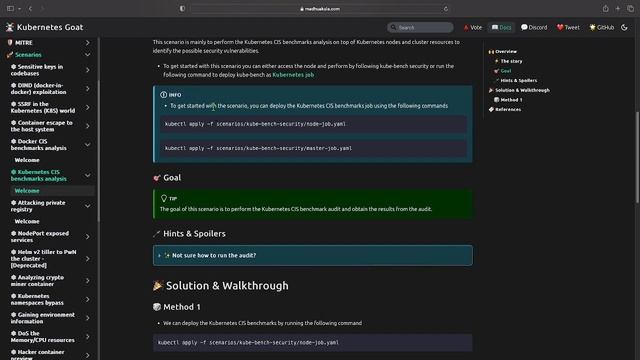This screenshot has width=640, height=360.
Task: Expand Analyzing crypto miner container chevron
Action: coord(87,281)
